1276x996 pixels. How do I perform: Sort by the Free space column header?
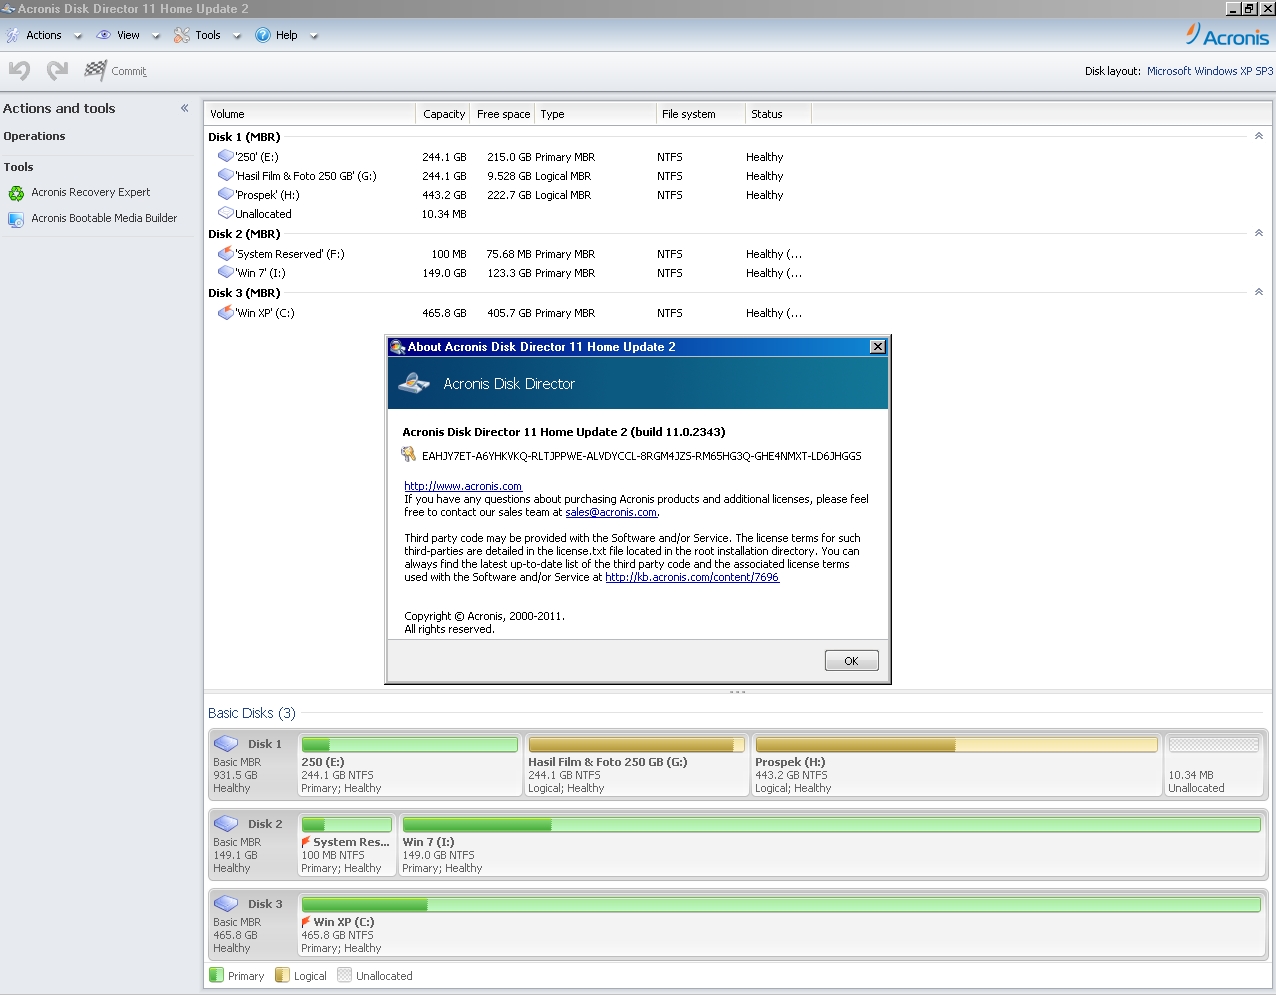[x=503, y=114]
